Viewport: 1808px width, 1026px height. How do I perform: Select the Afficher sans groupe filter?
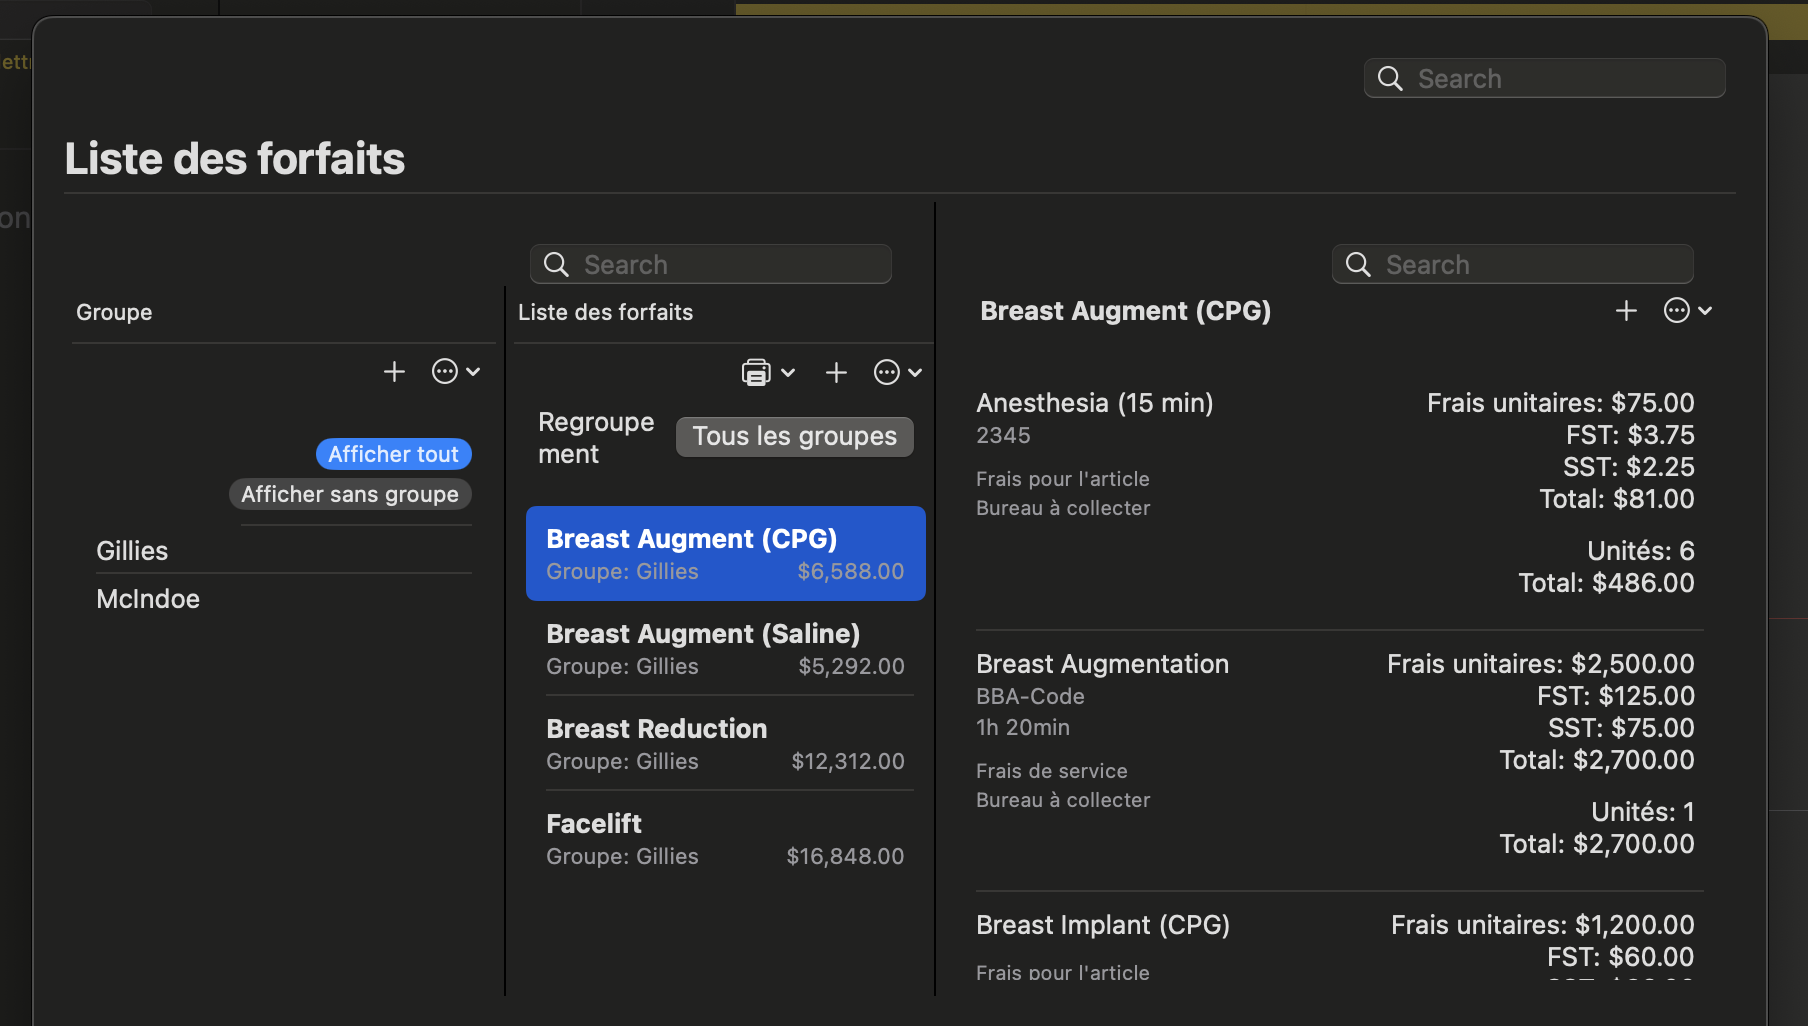(x=350, y=494)
